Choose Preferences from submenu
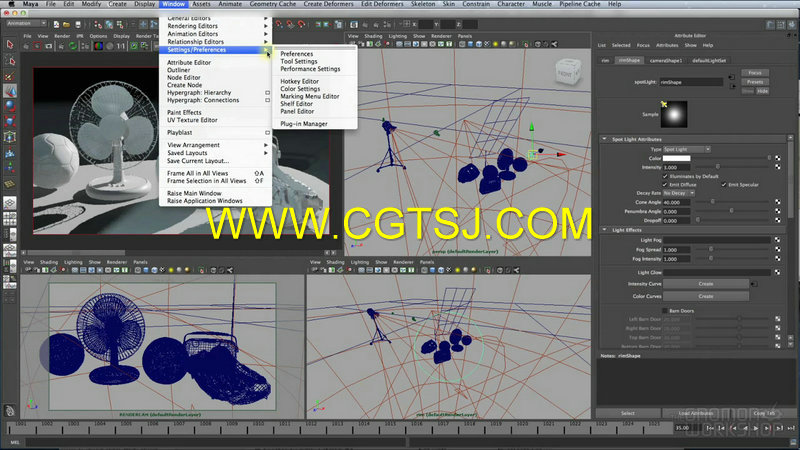The width and height of the screenshot is (800, 450). 296,54
